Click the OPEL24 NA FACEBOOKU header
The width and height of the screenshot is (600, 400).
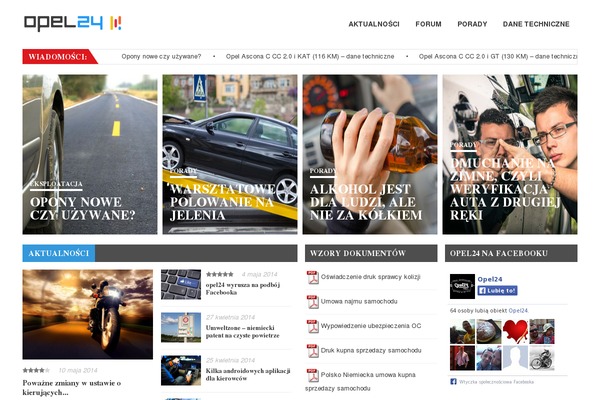pyautogui.click(x=511, y=253)
